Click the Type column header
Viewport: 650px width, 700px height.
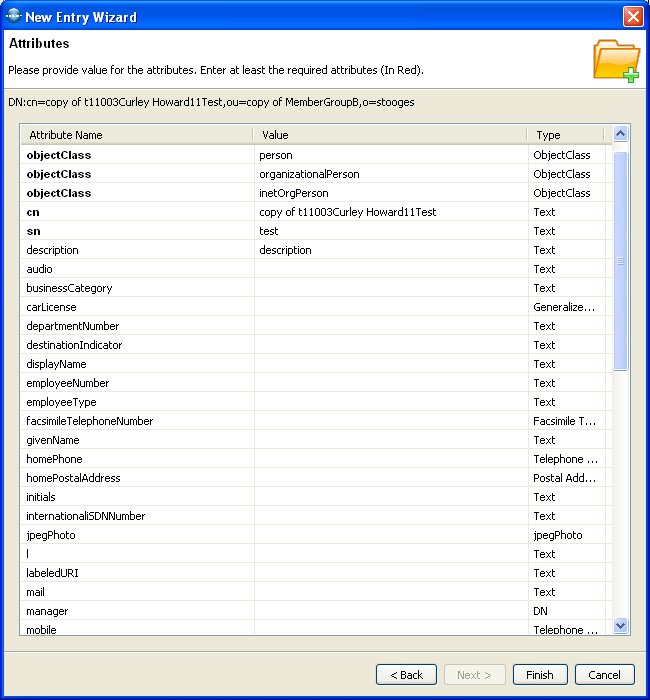click(x=566, y=135)
